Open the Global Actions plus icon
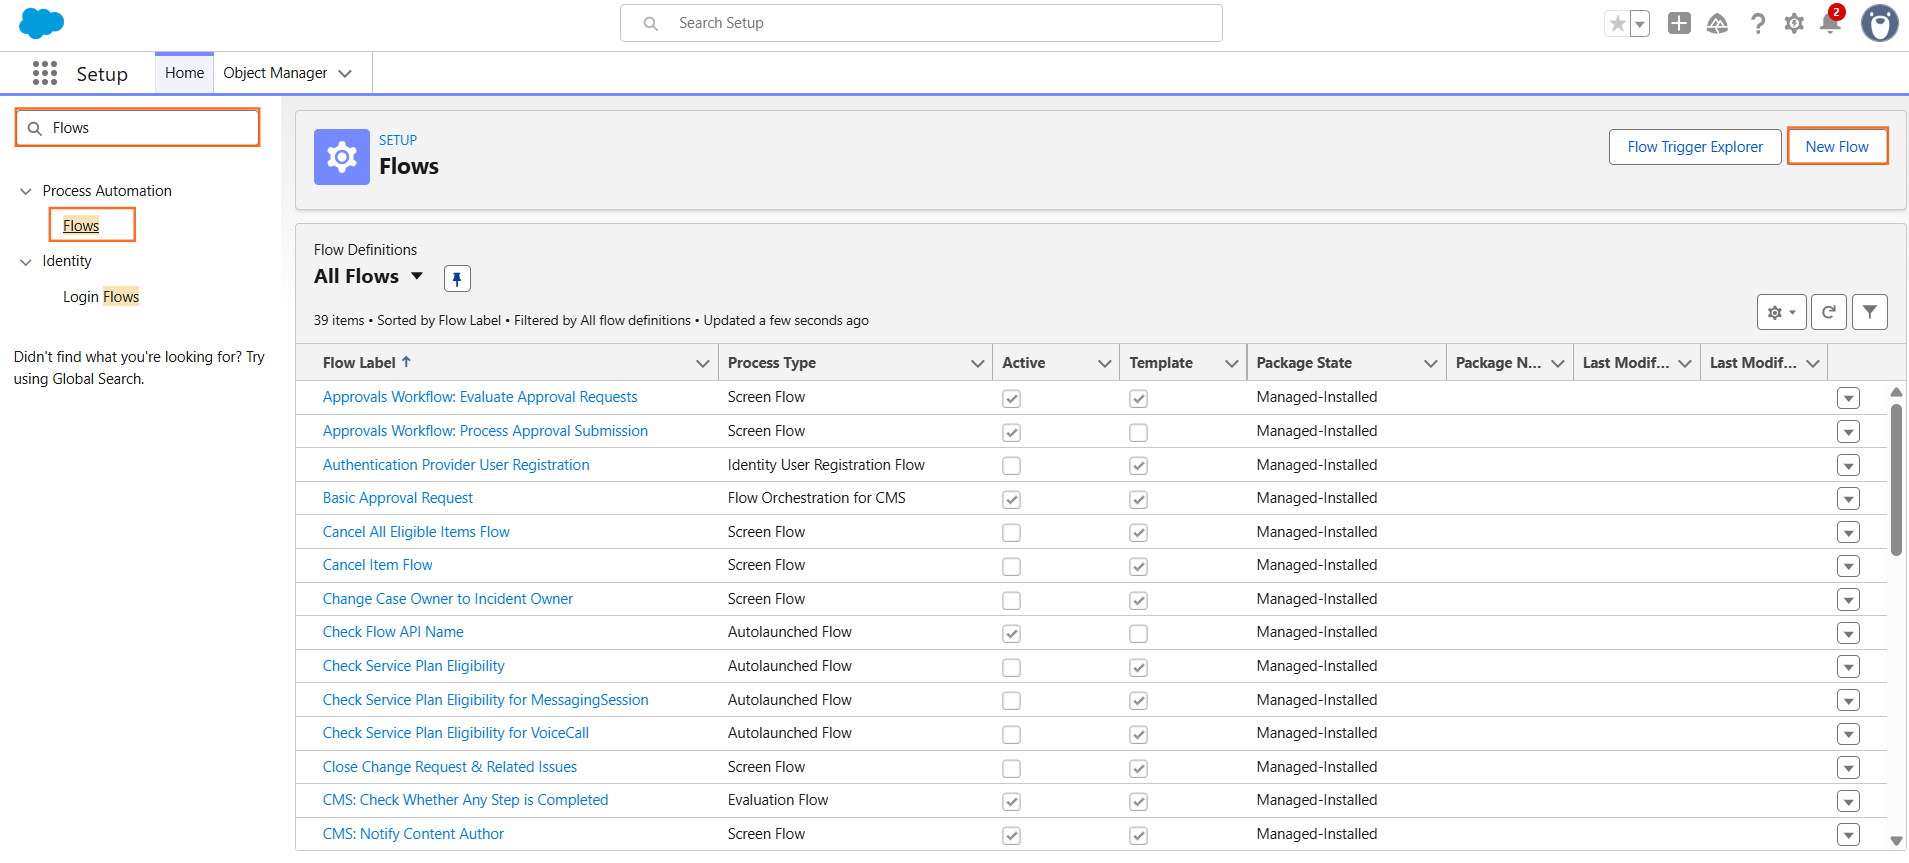The width and height of the screenshot is (1909, 863). coord(1679,23)
